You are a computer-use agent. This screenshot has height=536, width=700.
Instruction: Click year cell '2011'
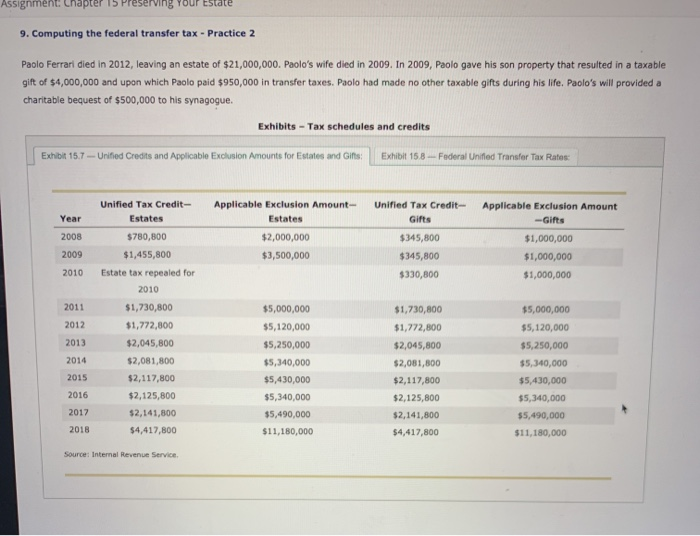pyautogui.click(x=74, y=307)
